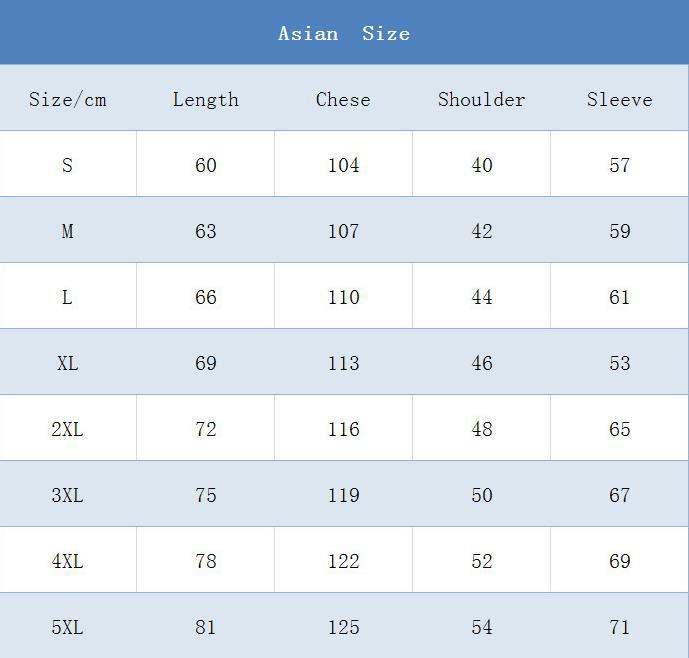Select the "Sleeve" column header

point(619,99)
